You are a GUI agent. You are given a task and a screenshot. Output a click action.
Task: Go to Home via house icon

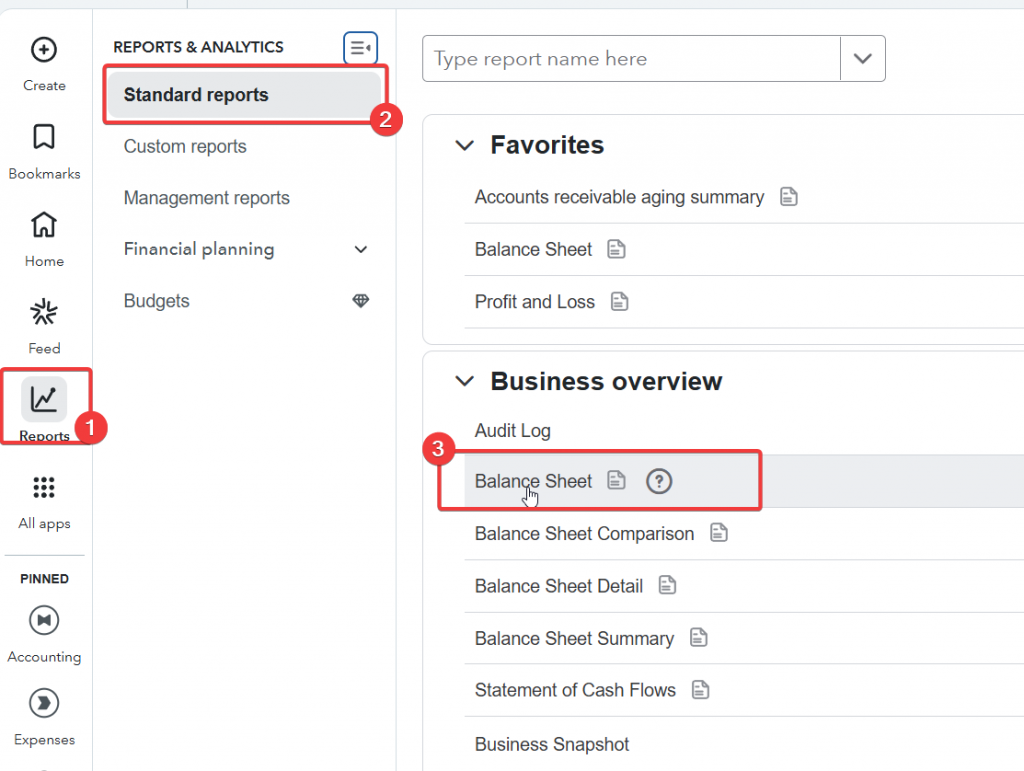coord(44,225)
